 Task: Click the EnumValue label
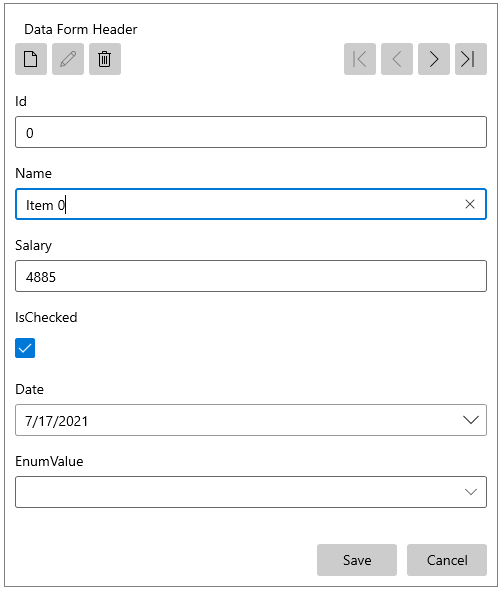pyautogui.click(x=49, y=461)
